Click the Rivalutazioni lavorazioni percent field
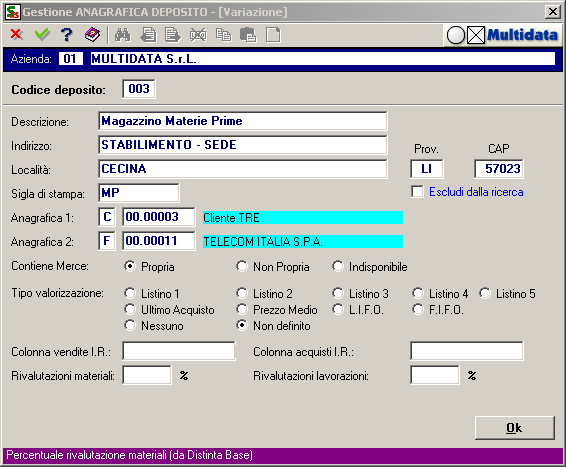The height and width of the screenshot is (467, 566). point(435,375)
